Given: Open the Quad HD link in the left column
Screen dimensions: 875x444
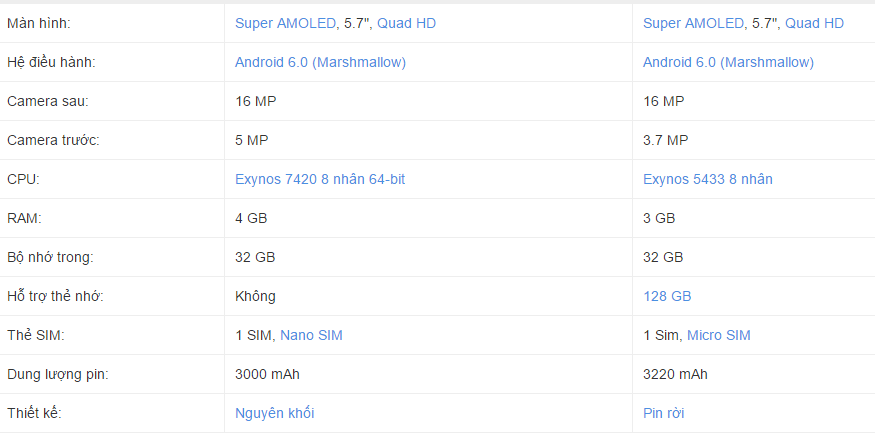Looking at the screenshot, I should [406, 23].
